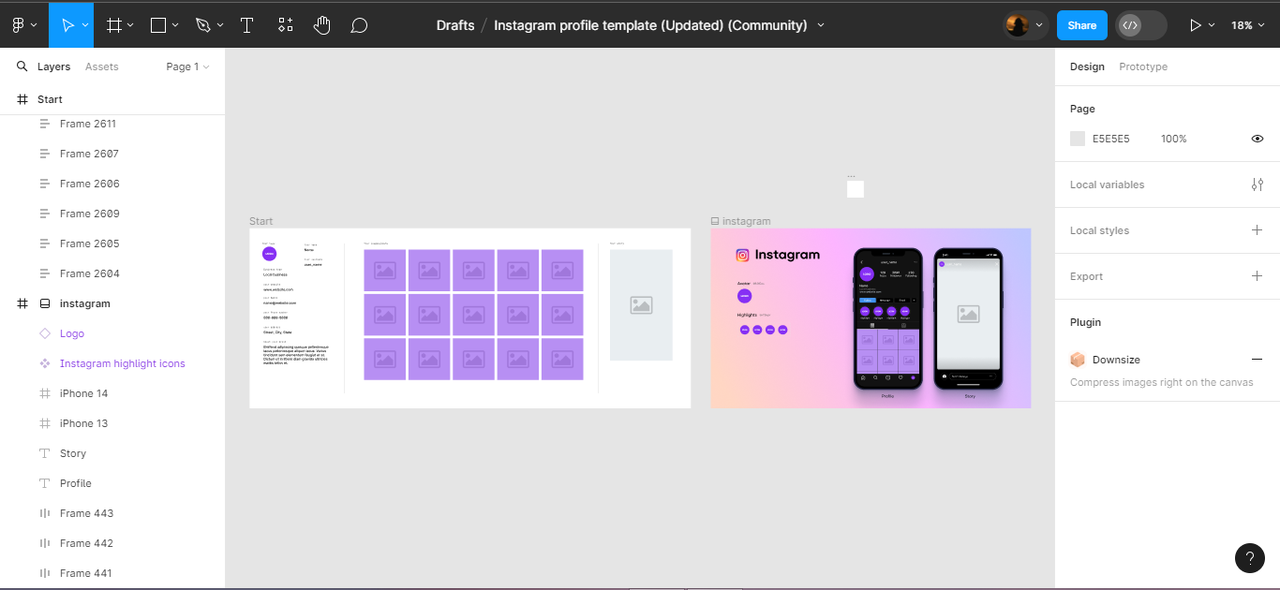The height and width of the screenshot is (590, 1280).
Task: Switch to the Layers tab
Action: [54, 67]
